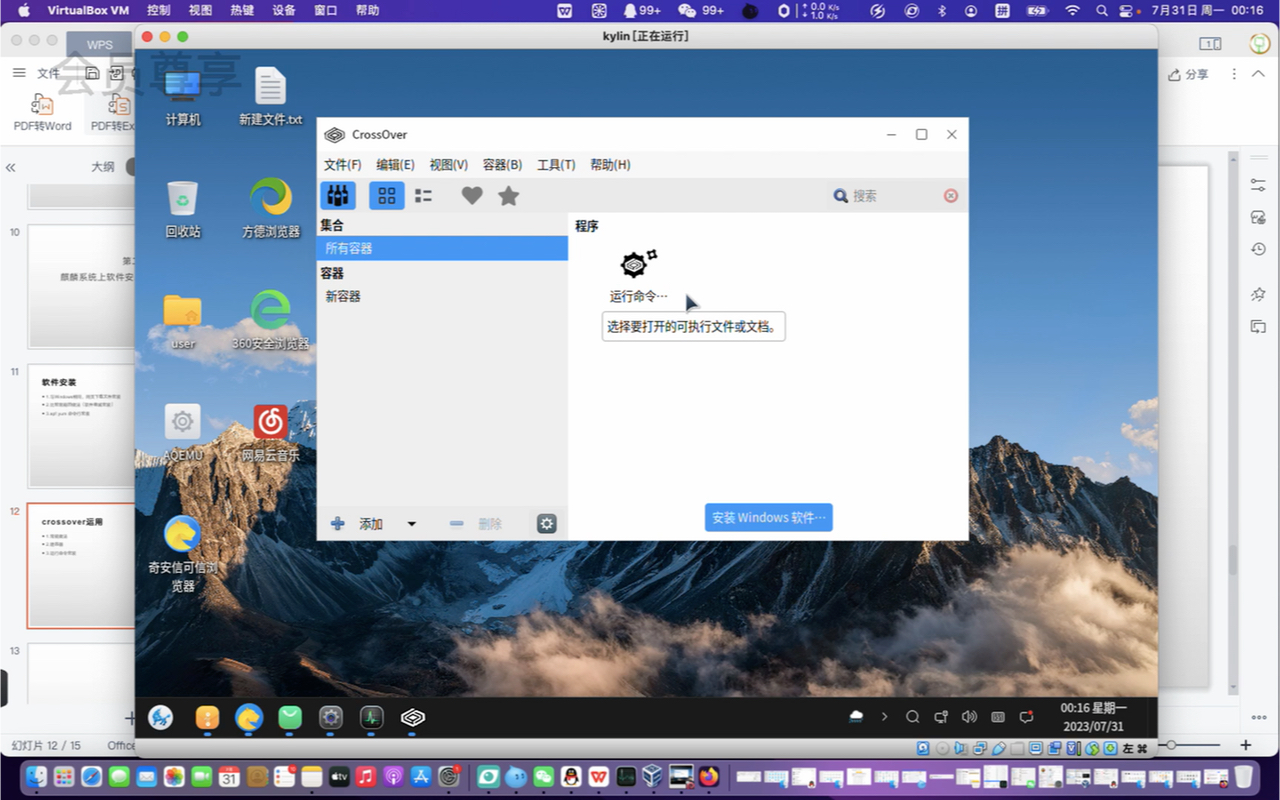Click the WPS zoom-in plus button

pos(1245,745)
